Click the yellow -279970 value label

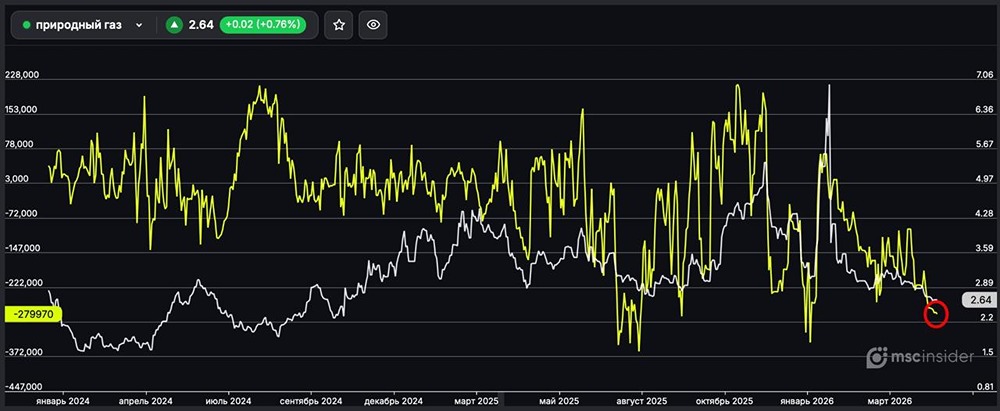(34, 314)
